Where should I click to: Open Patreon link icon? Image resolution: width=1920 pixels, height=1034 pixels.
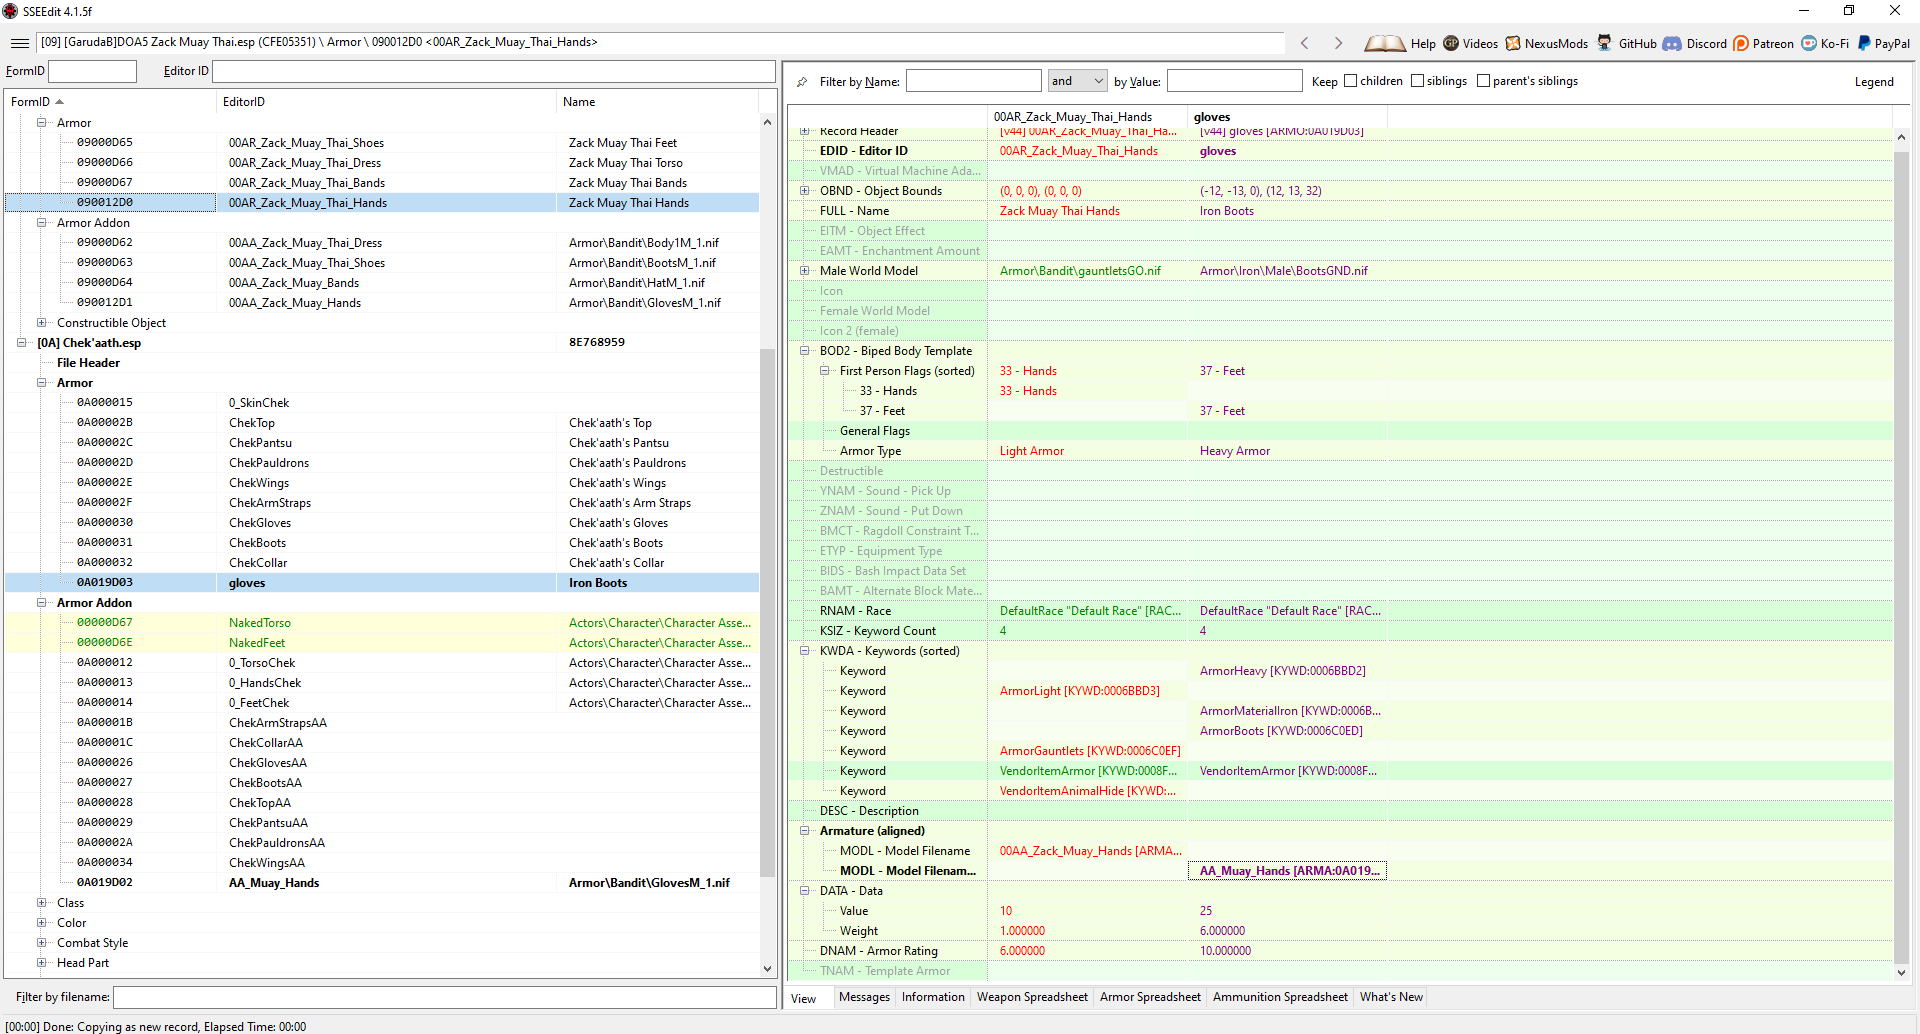tap(1741, 43)
